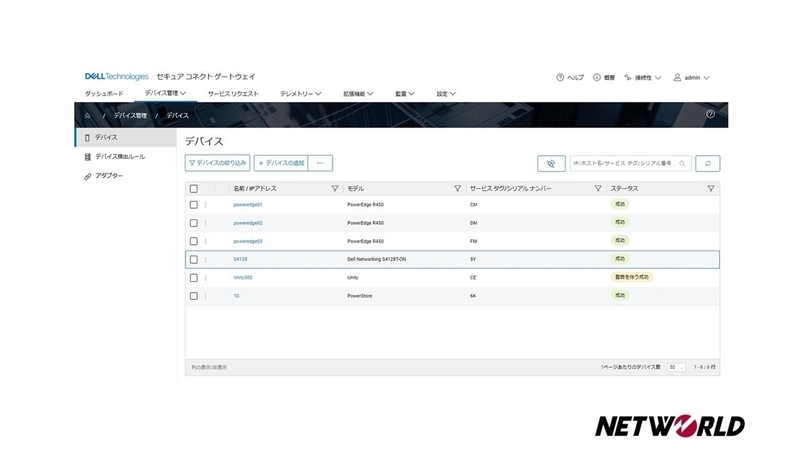The height and width of the screenshot is (450, 800).
Task: Open the device link starting with 10.
Action: pos(237,296)
